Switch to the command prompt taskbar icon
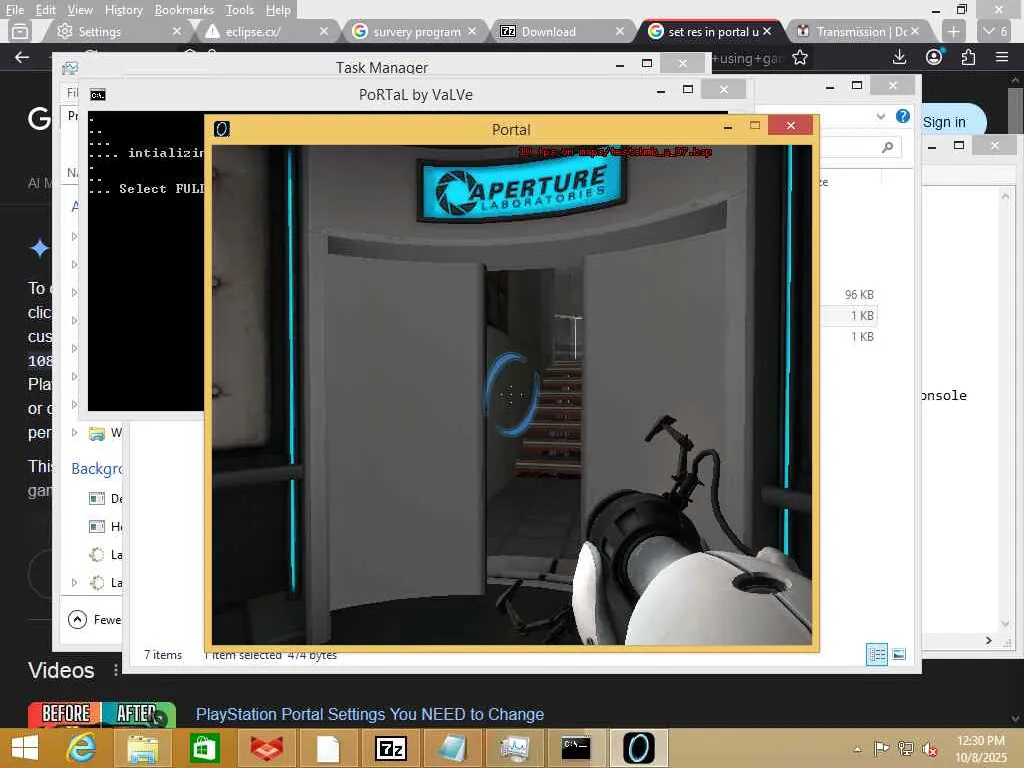 click(576, 748)
